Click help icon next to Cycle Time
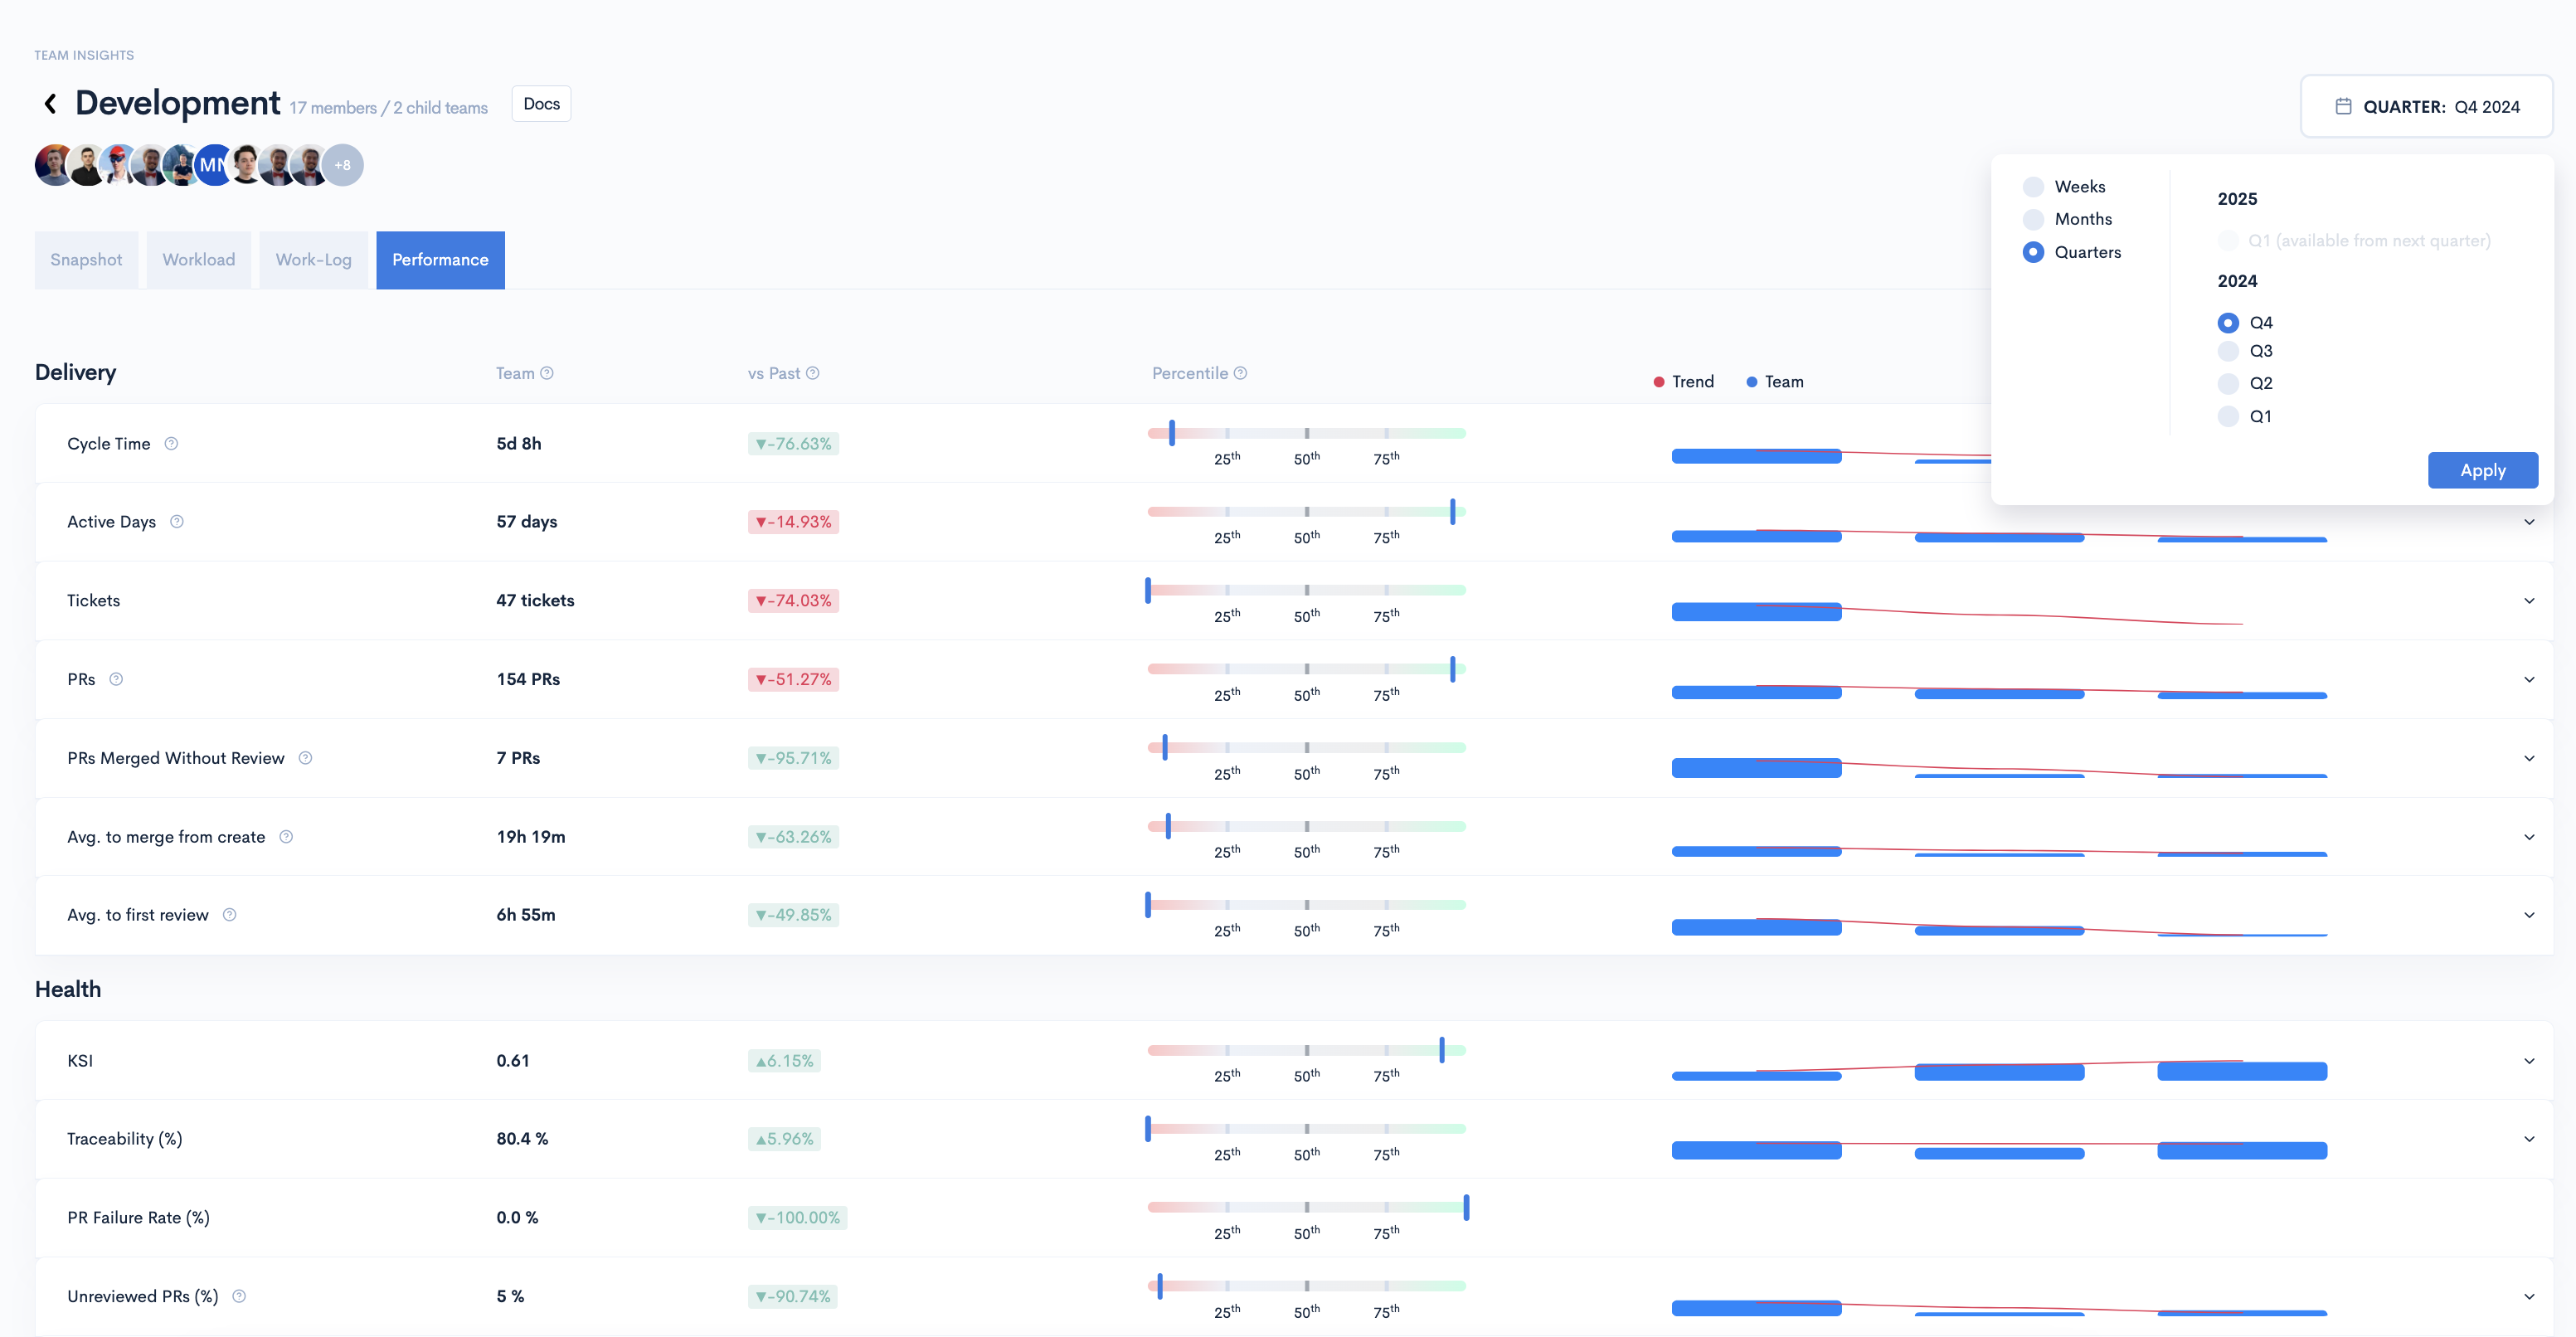Screen dimensions: 2576x1337 (171, 444)
